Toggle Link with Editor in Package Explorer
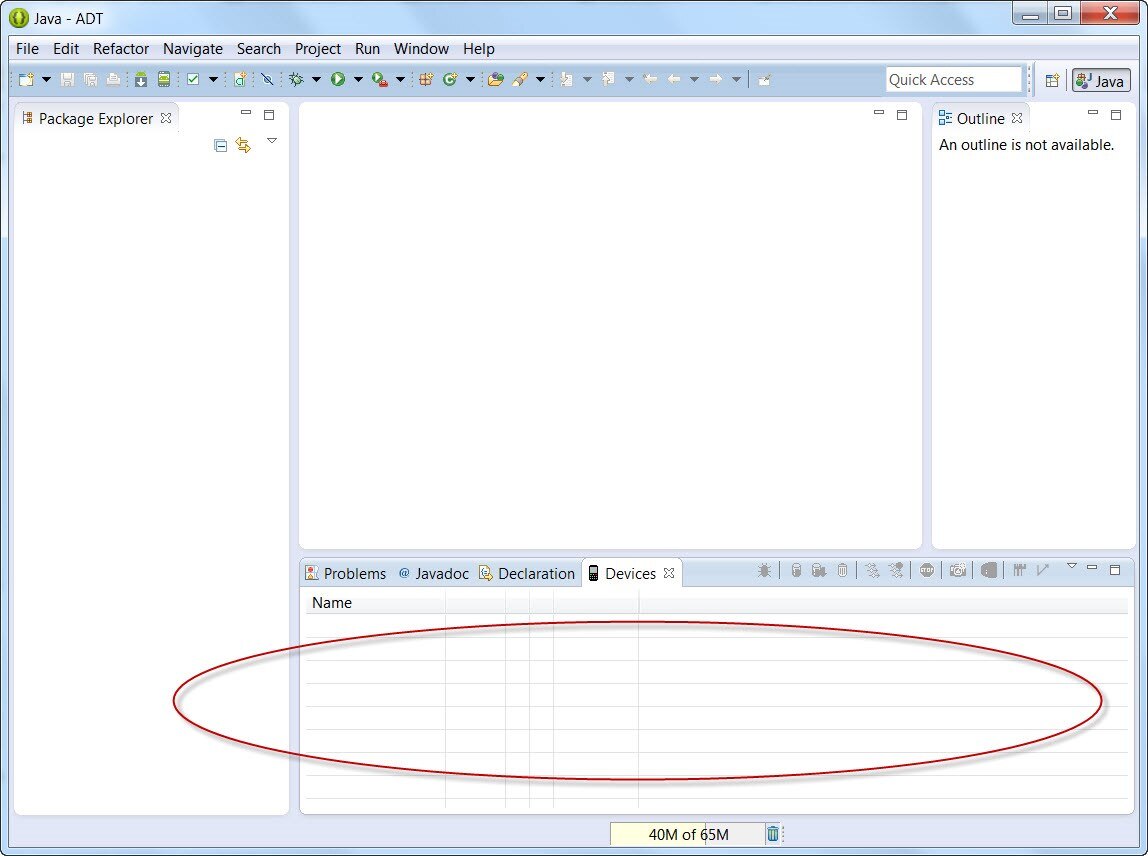The width and height of the screenshot is (1148, 856). 243,146
